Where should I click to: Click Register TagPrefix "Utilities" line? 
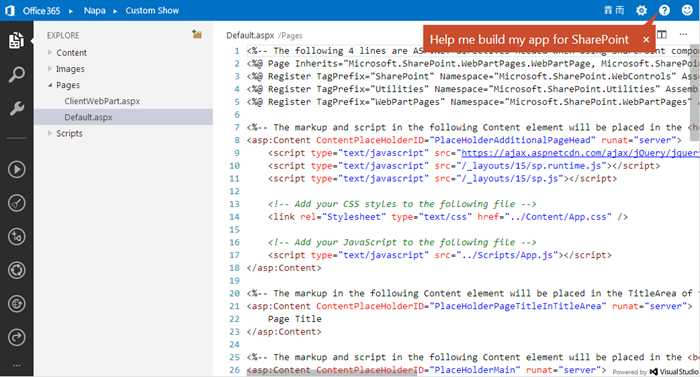coord(472,89)
